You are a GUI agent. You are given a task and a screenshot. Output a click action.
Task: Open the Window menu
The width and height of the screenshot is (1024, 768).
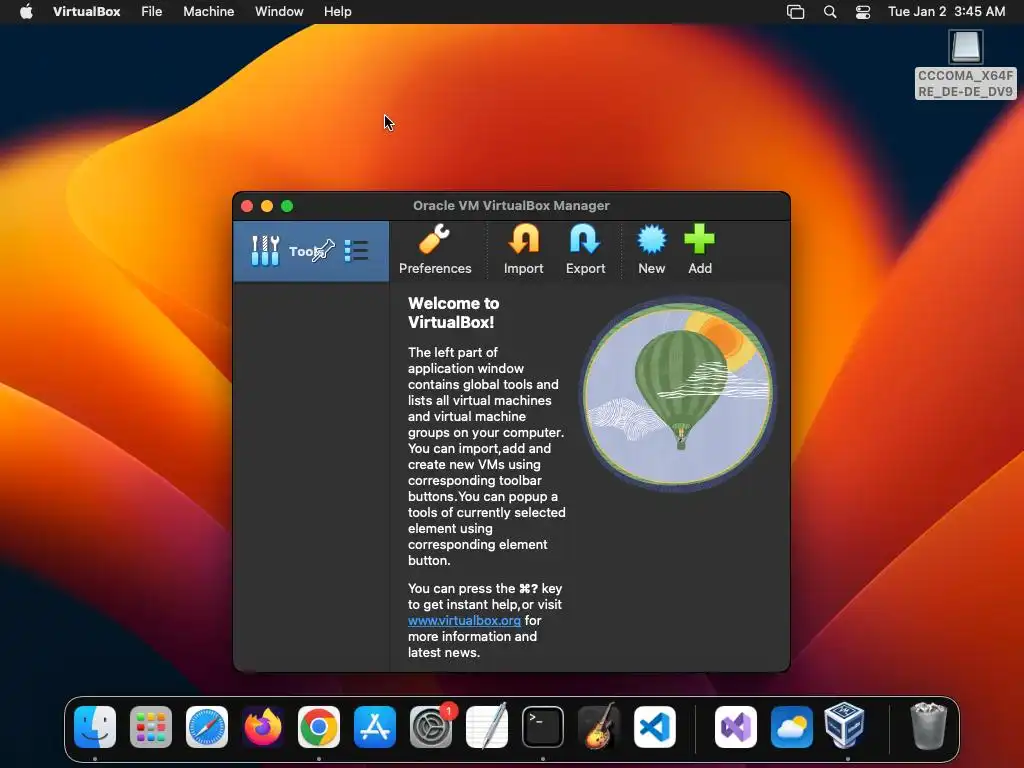279,12
